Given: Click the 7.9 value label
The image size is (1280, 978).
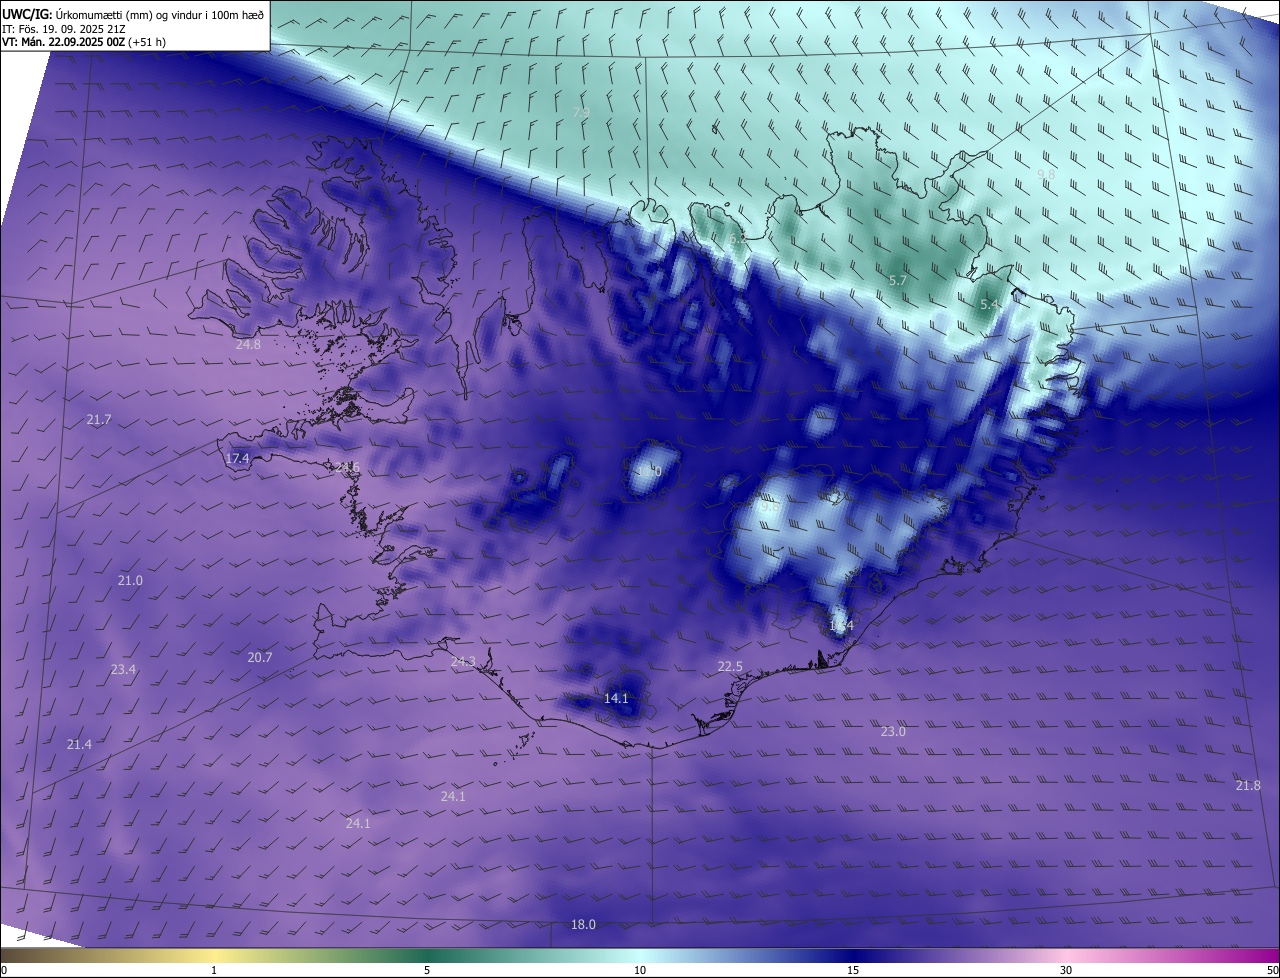Looking at the screenshot, I should point(581,113).
